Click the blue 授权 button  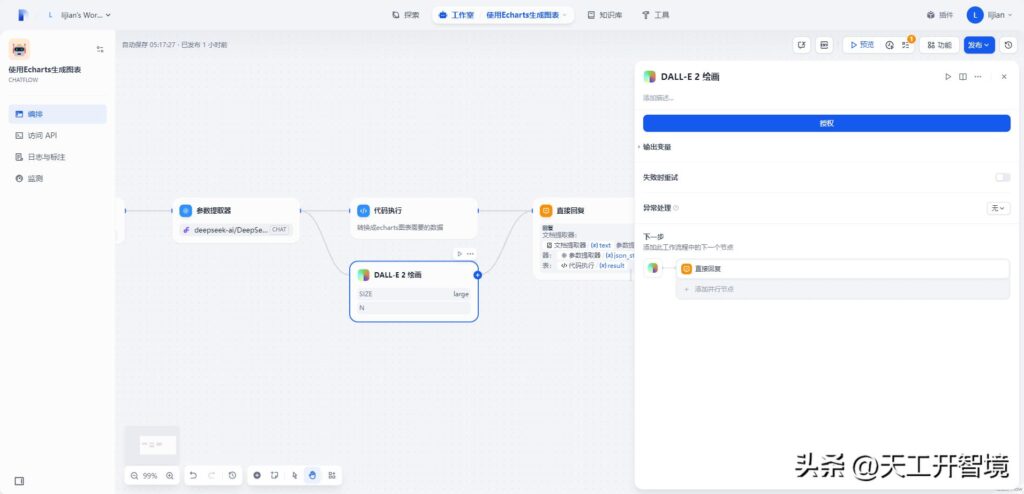pos(826,123)
